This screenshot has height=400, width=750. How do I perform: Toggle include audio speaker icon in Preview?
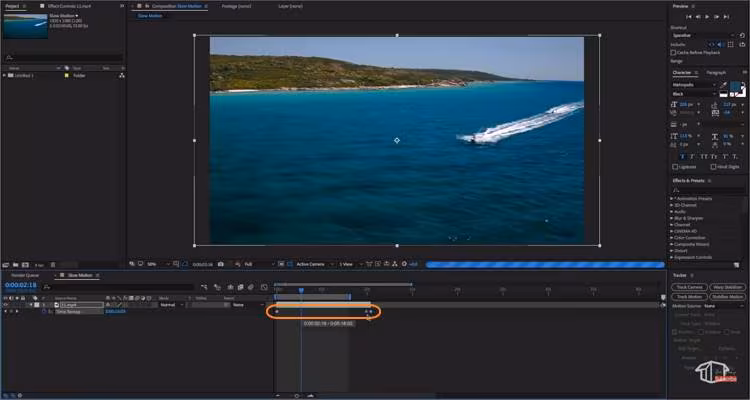pos(721,44)
